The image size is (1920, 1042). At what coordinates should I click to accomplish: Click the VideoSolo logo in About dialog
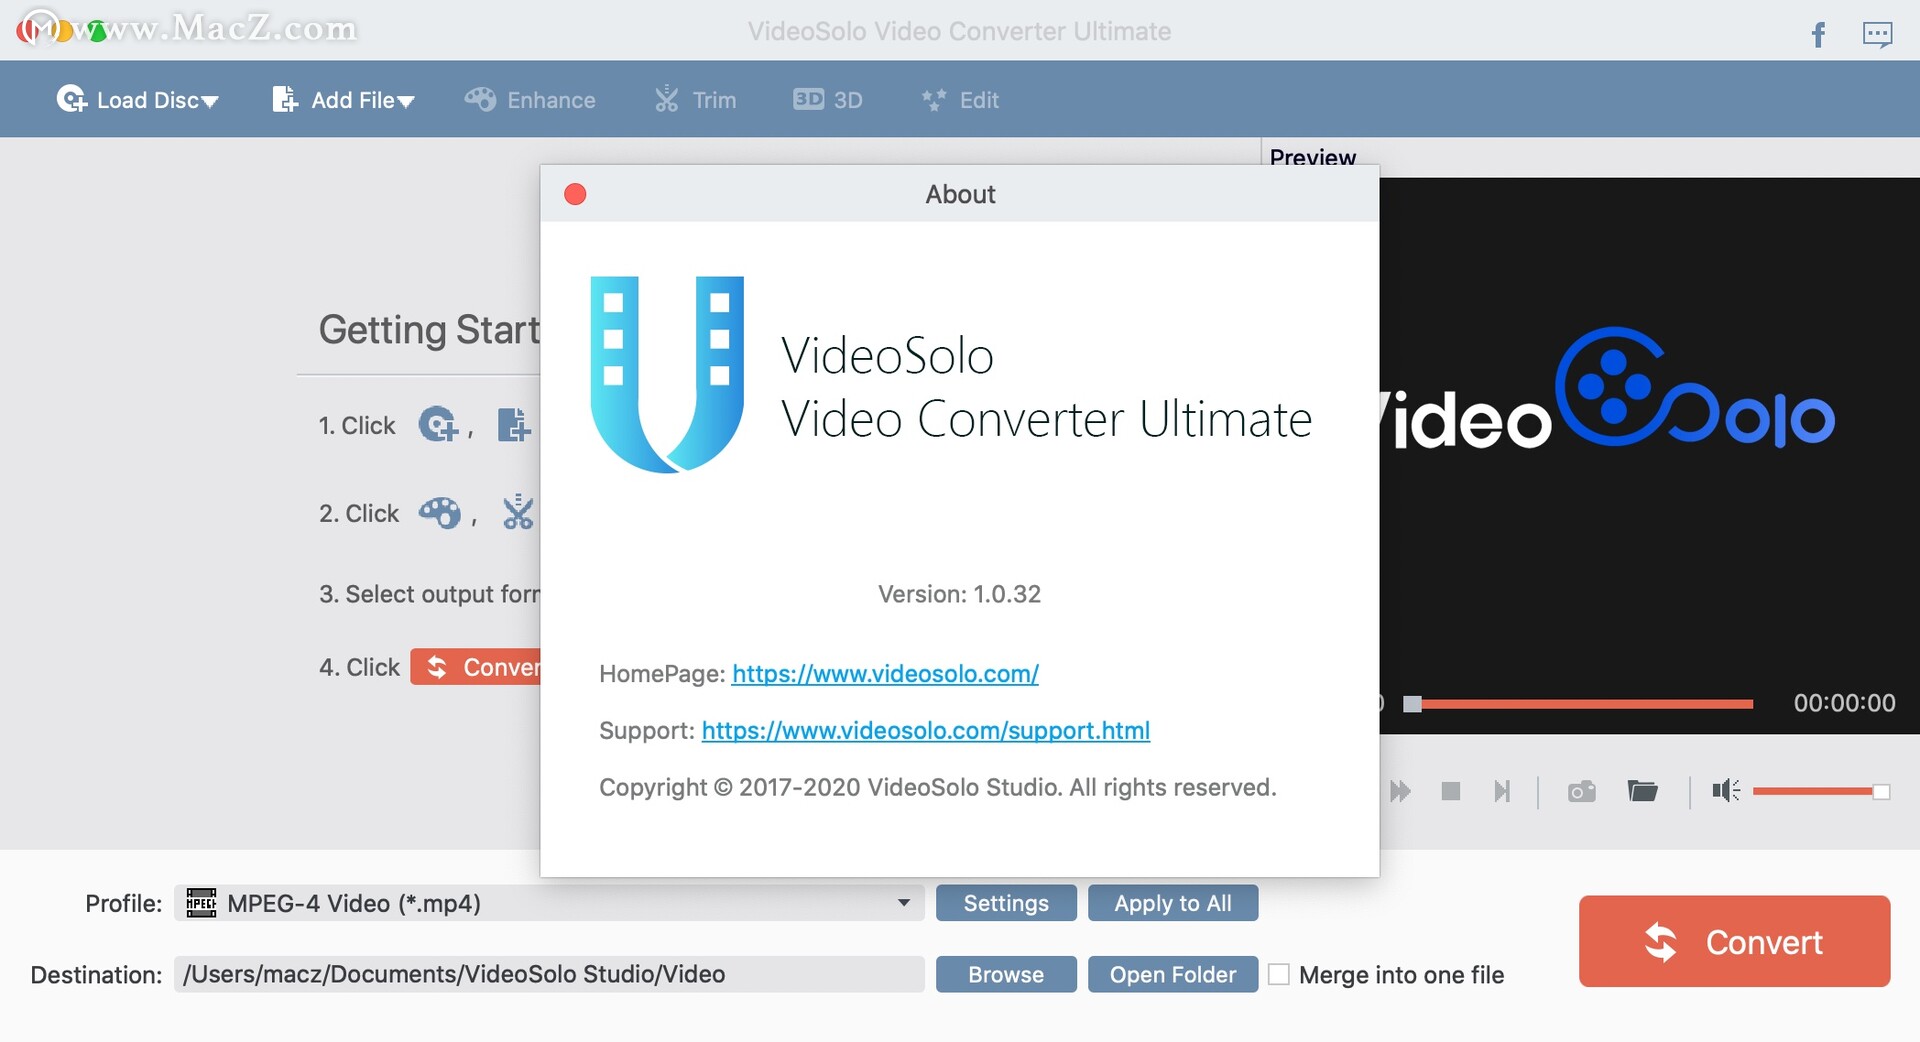[667, 374]
